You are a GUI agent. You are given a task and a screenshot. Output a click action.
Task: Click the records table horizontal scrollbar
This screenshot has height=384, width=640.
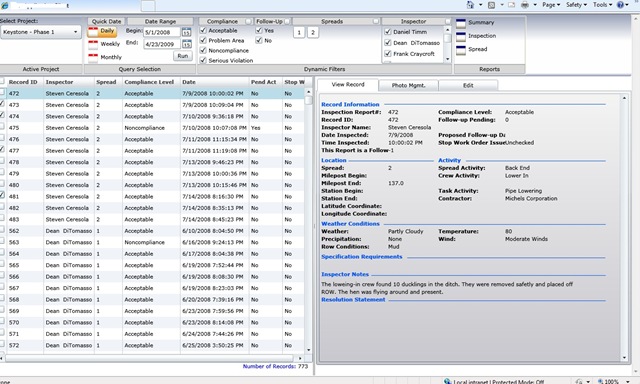(152, 358)
